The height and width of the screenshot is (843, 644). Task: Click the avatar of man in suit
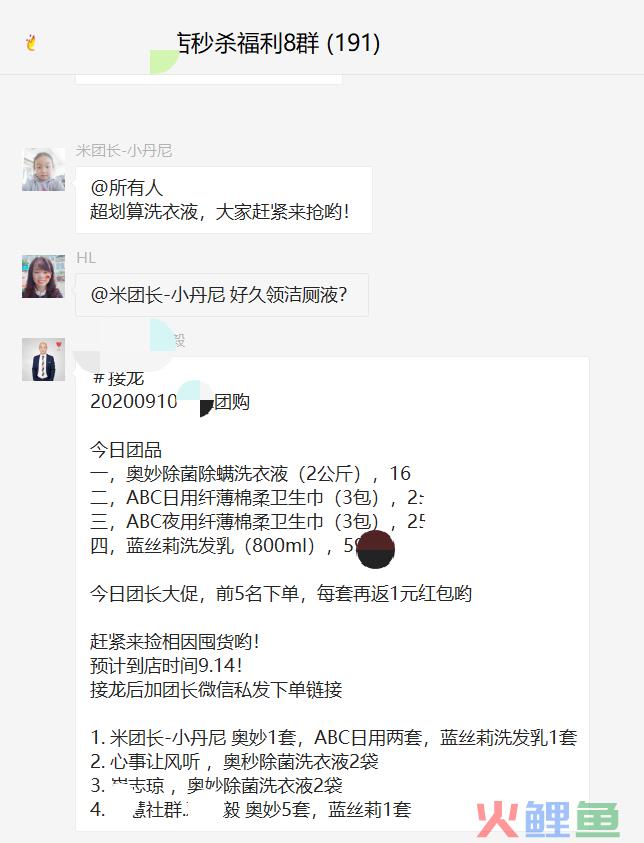44,360
